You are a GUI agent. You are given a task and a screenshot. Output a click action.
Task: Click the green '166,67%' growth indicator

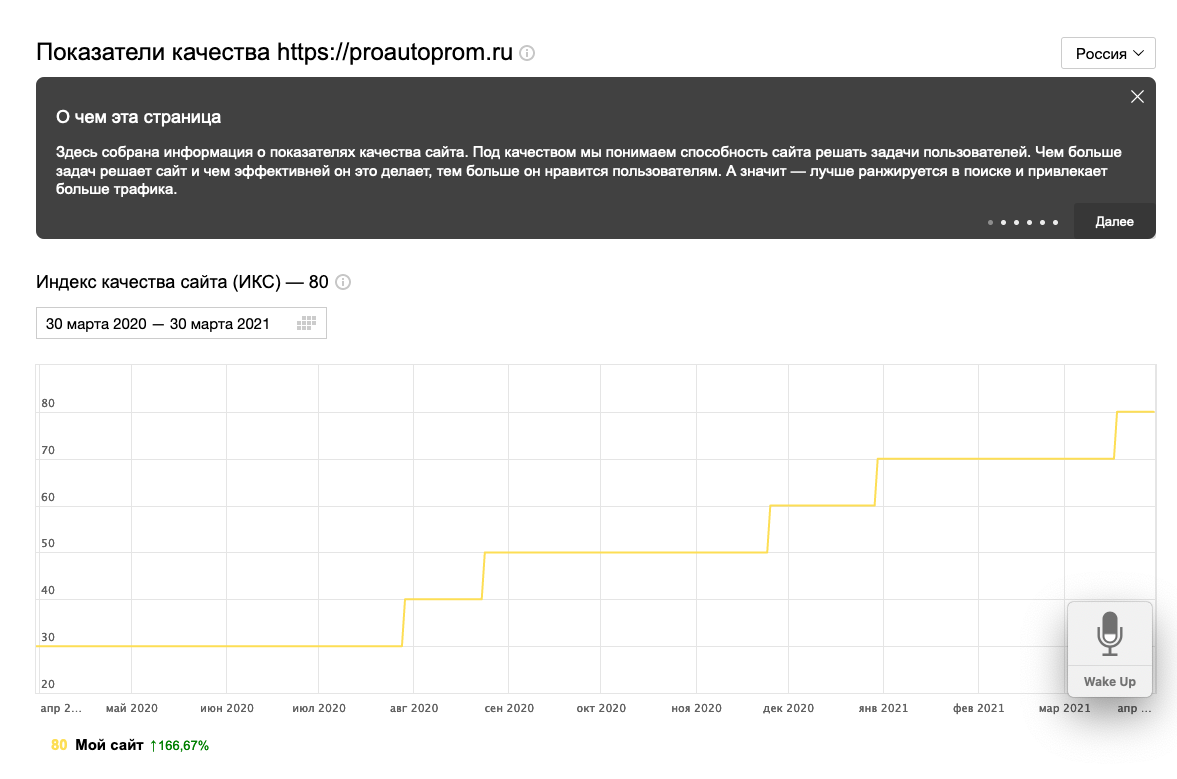point(180,745)
